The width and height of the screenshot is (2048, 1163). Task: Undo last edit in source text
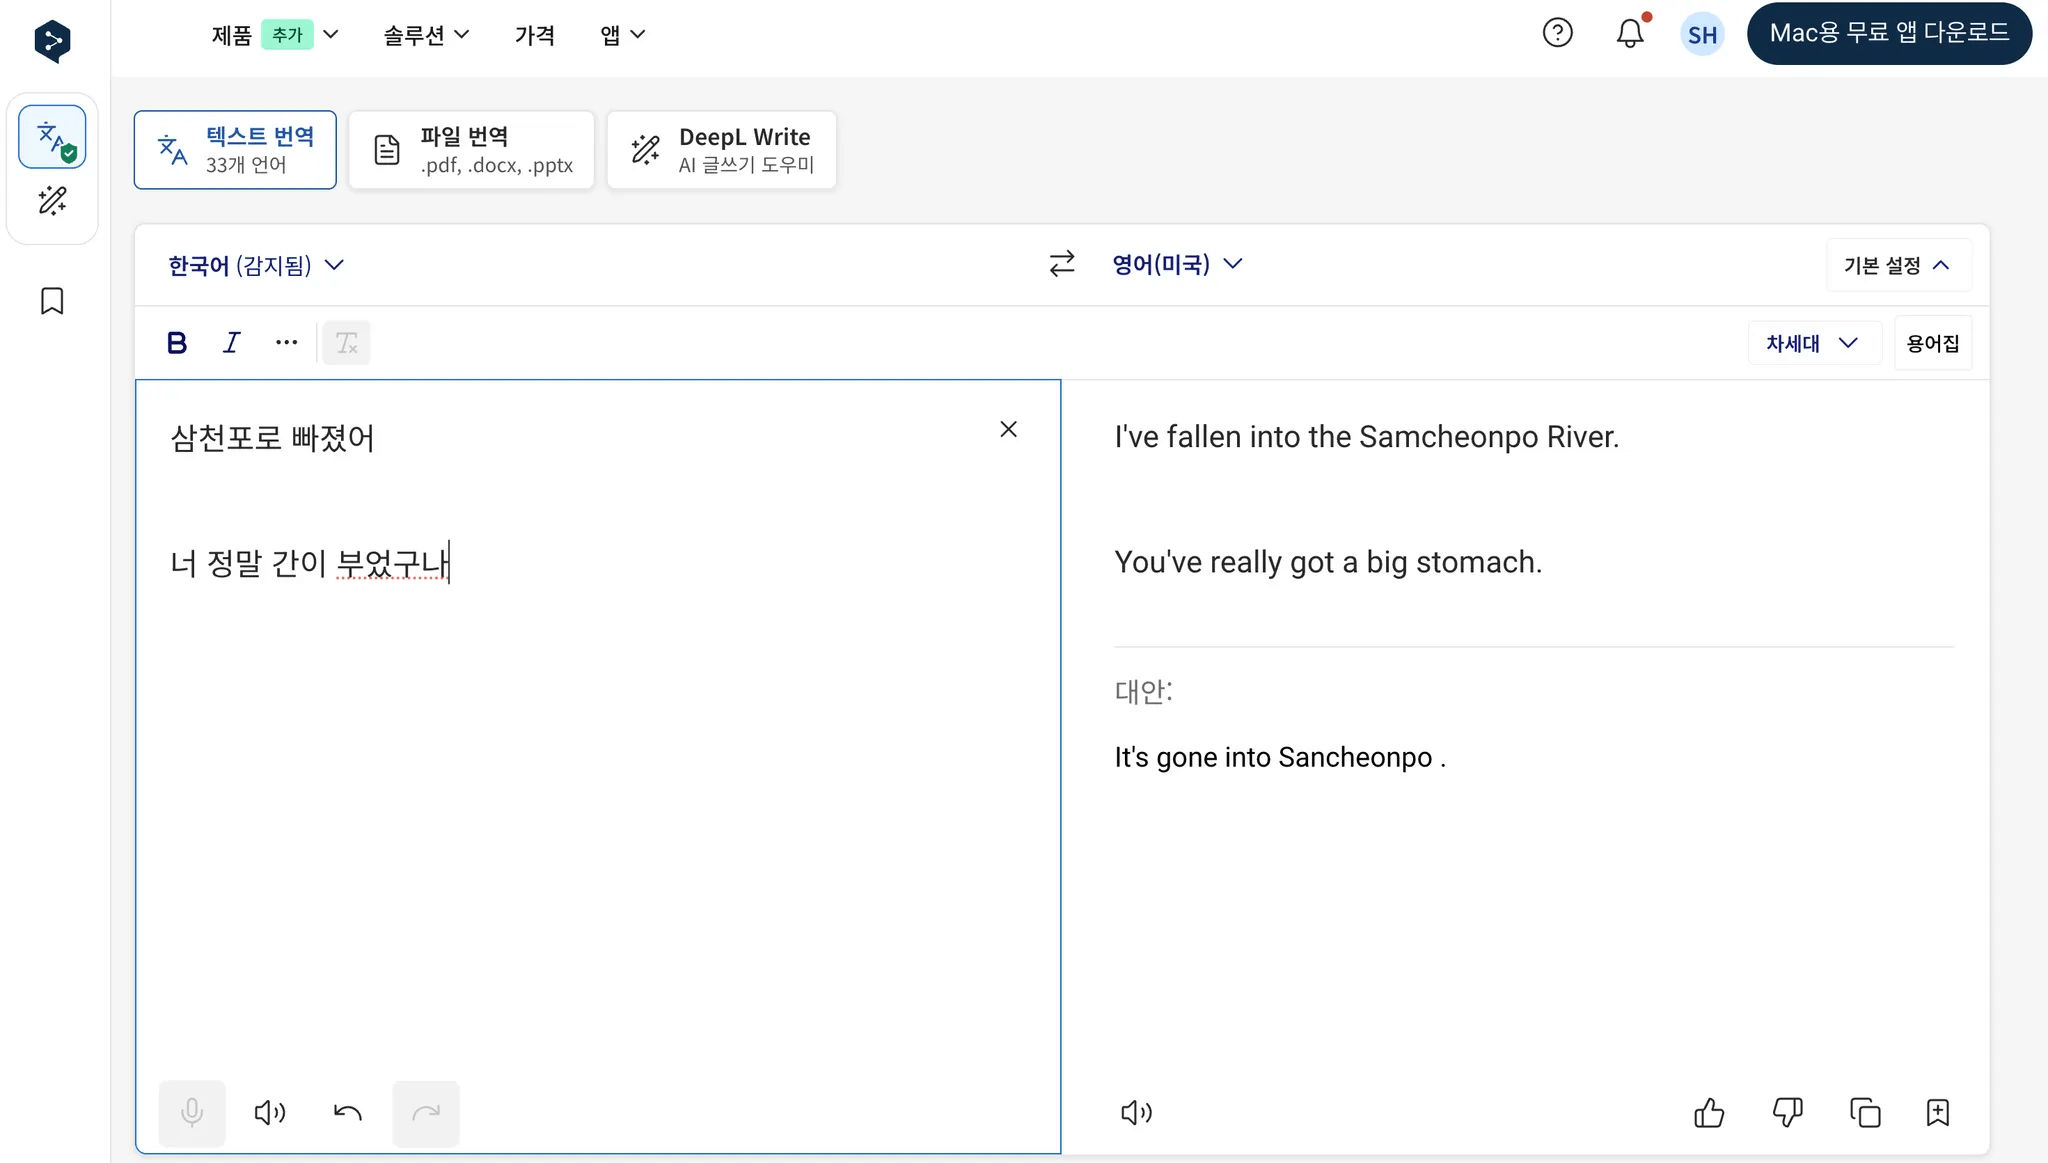(347, 1112)
